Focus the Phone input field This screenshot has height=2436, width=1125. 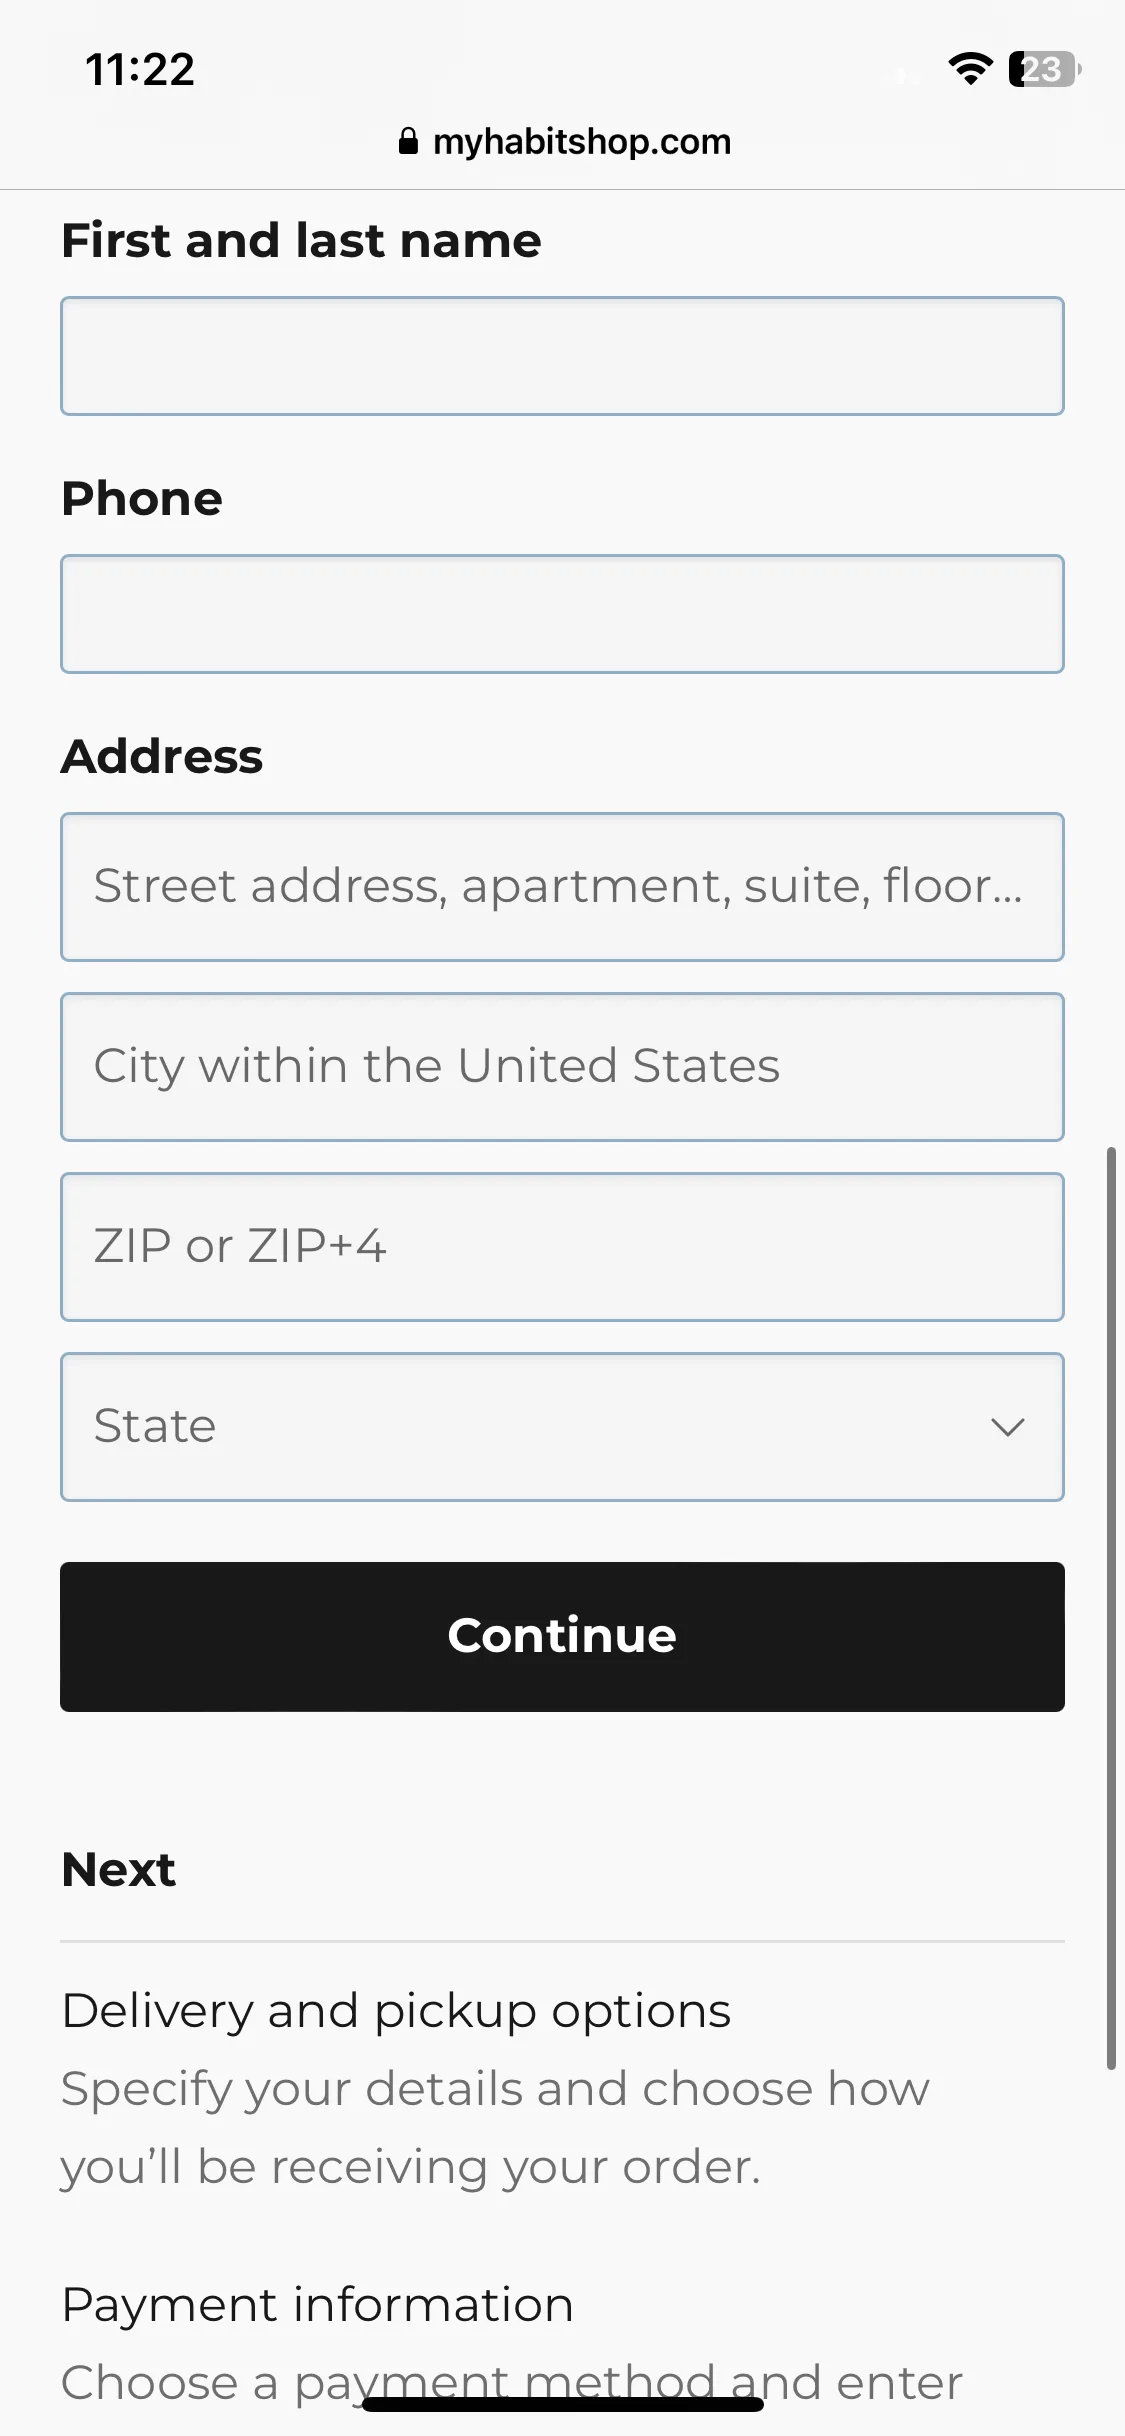coord(562,614)
